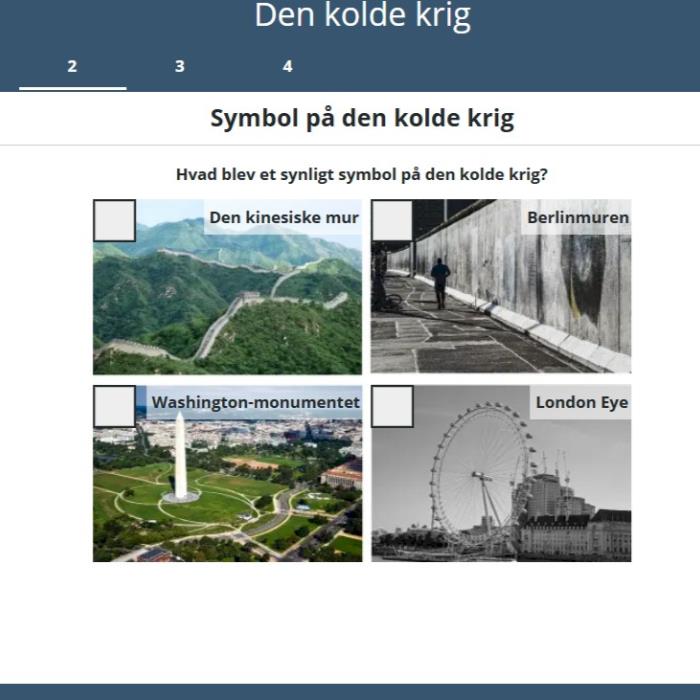700x700 pixels.
Task: Mark the London Eye checkbox
Action: (392, 406)
